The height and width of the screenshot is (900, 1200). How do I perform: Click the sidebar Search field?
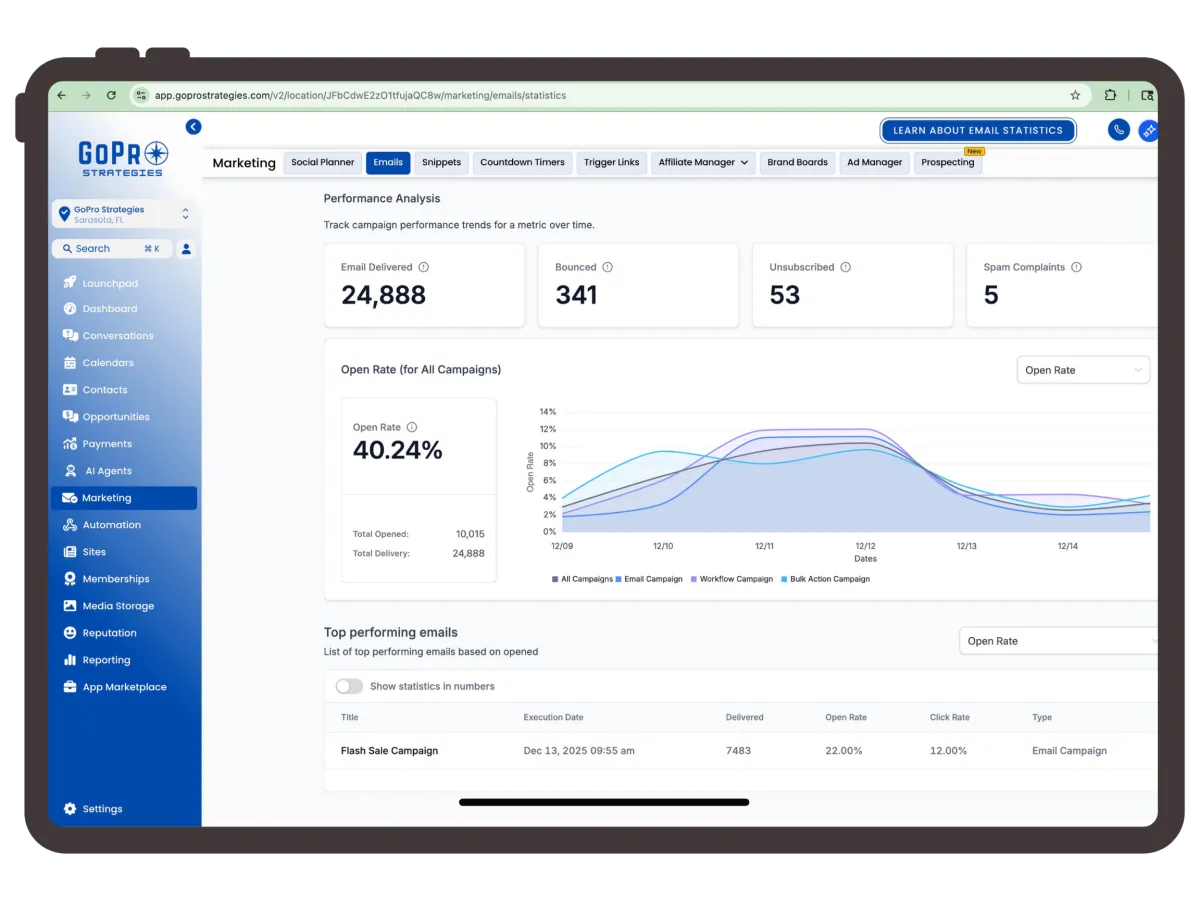pos(112,249)
